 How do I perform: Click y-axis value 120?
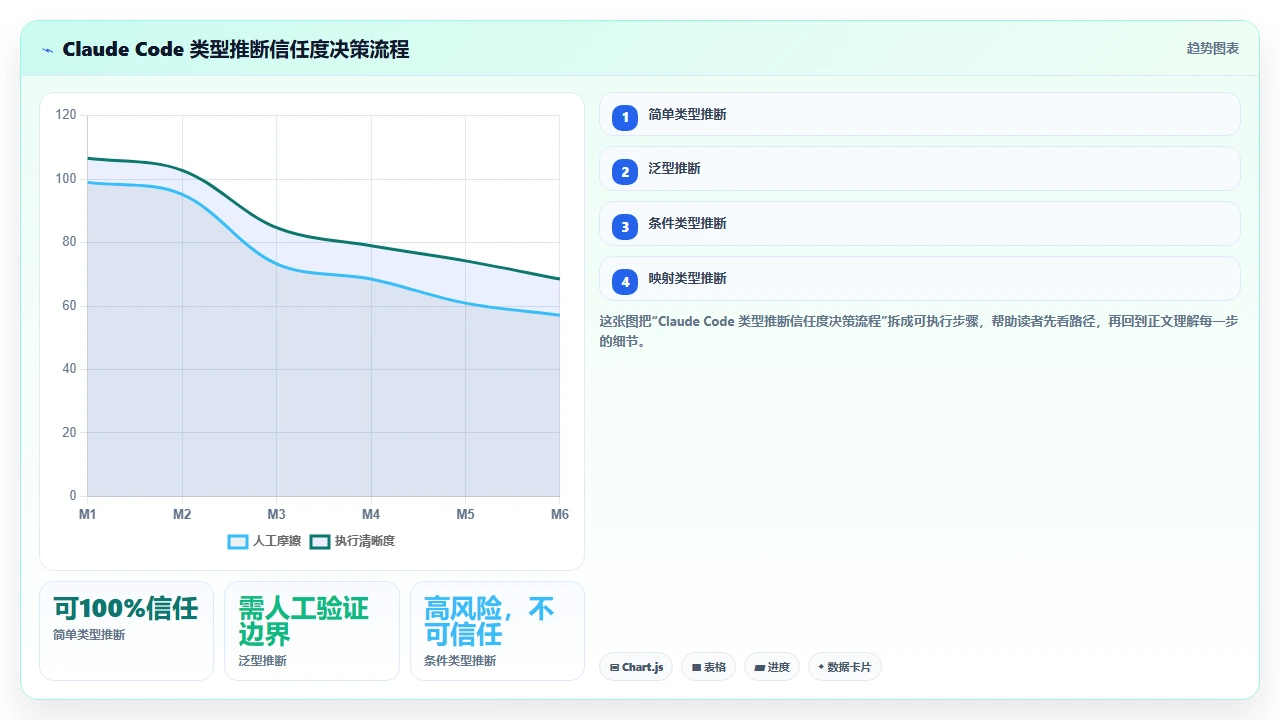(66, 115)
